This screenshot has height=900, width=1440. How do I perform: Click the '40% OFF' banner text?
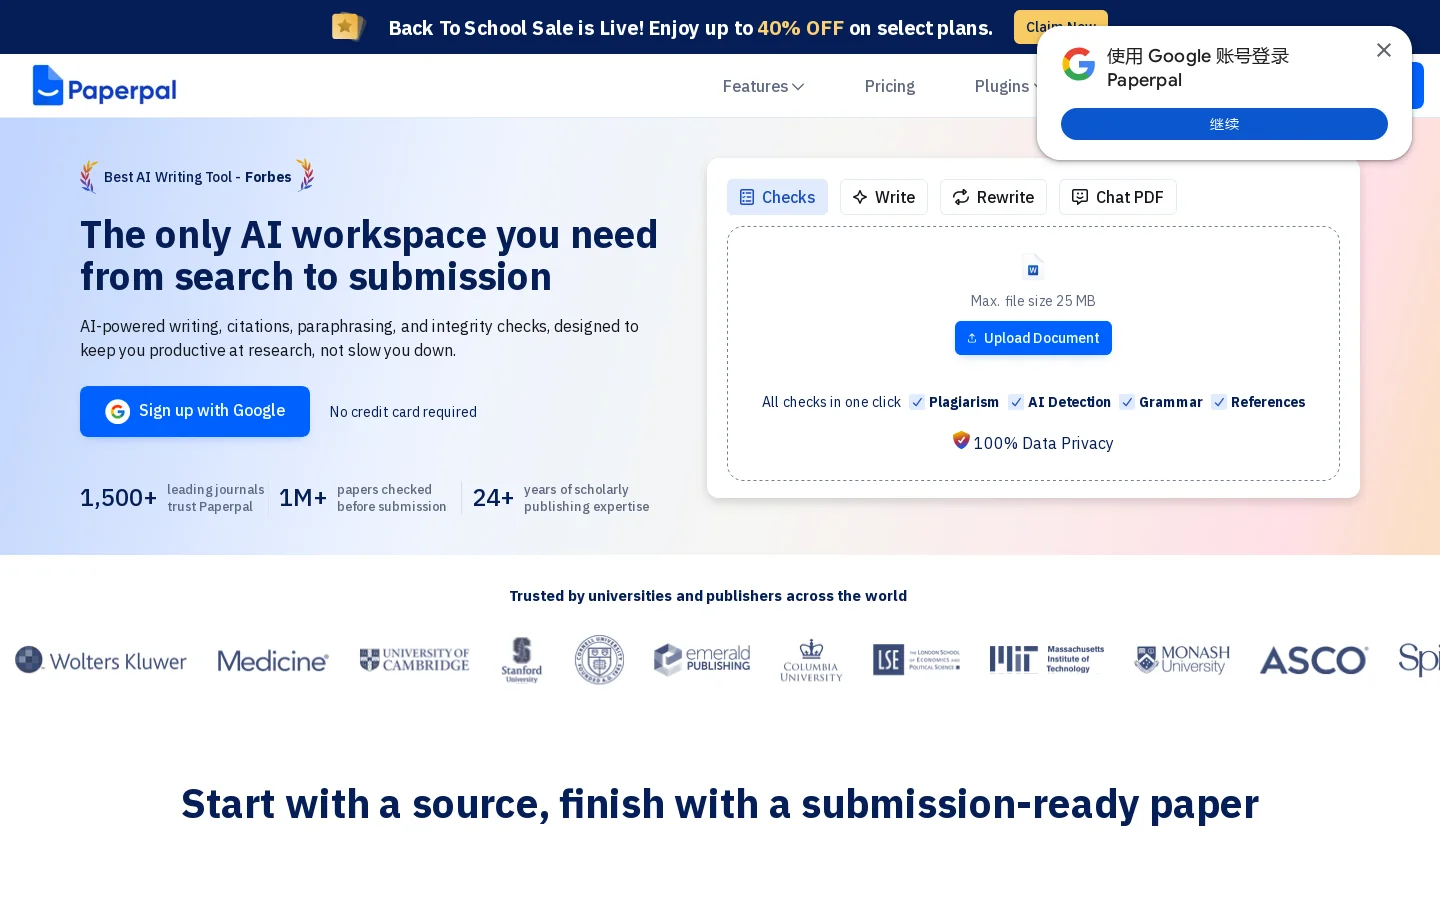(801, 28)
